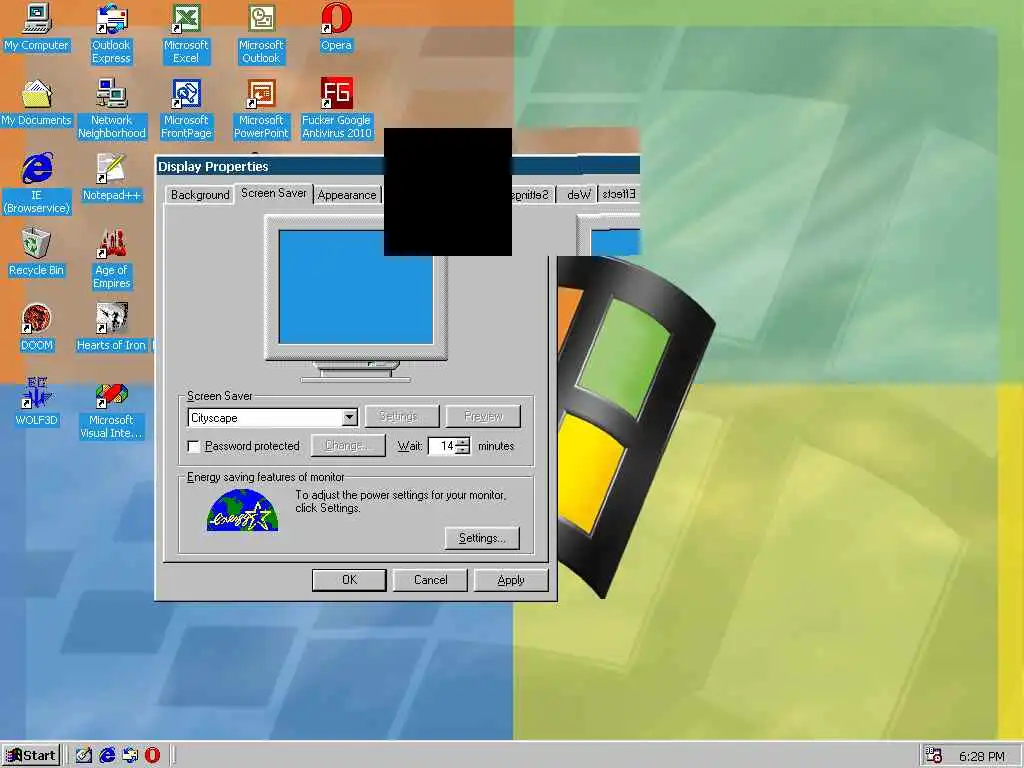1024x768 pixels.
Task: Click Show Desktop quick launch icon
Action: [x=83, y=756]
